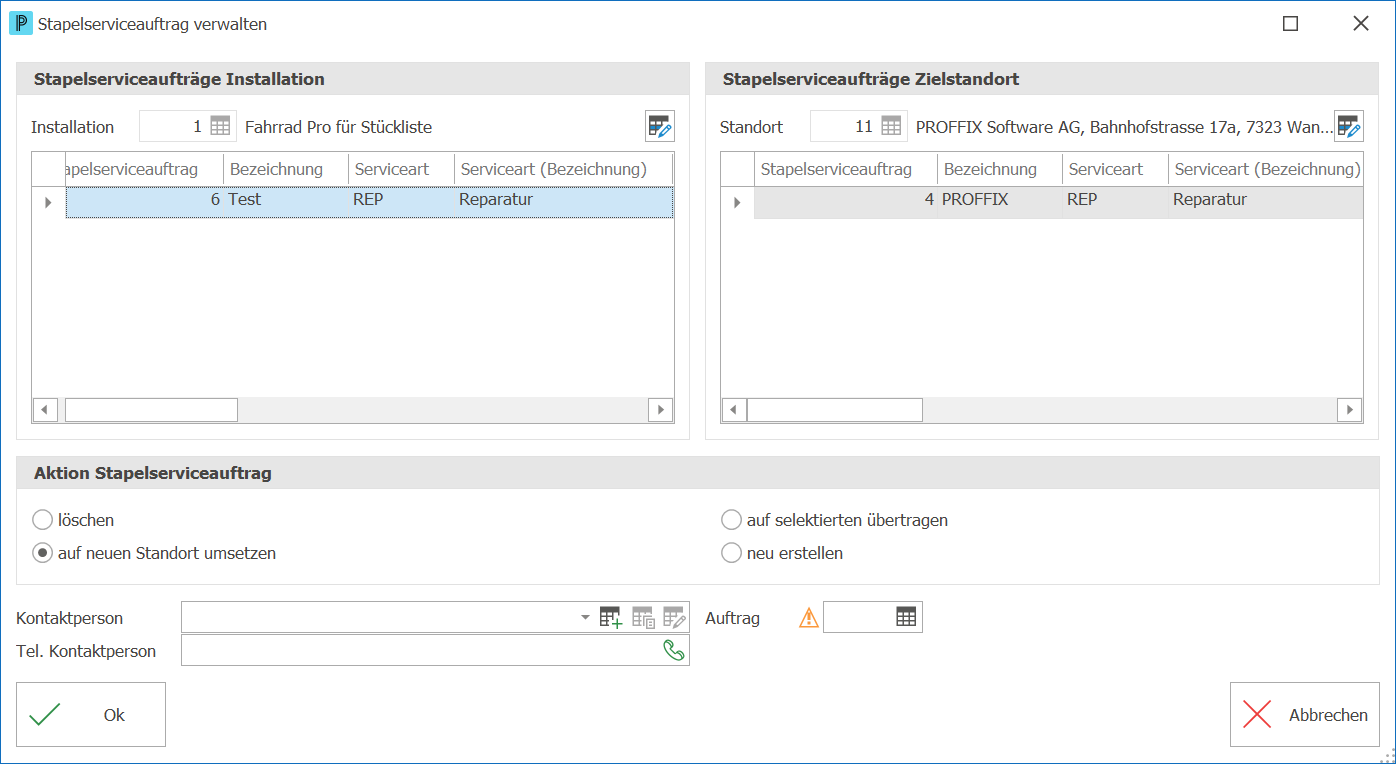Click the row indicator arrow of the Test row

pyautogui.click(x=49, y=201)
